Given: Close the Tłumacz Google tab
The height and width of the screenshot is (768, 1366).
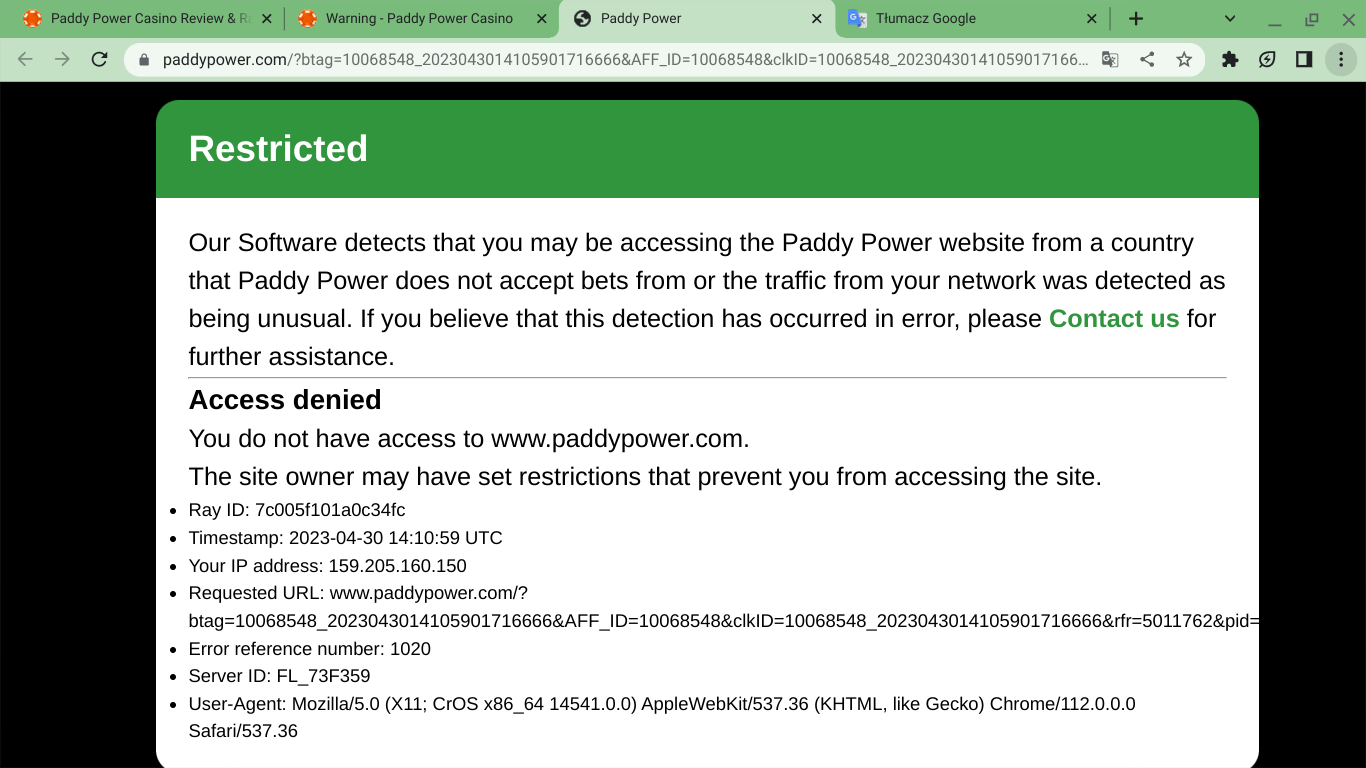Looking at the screenshot, I should 1091,19.
